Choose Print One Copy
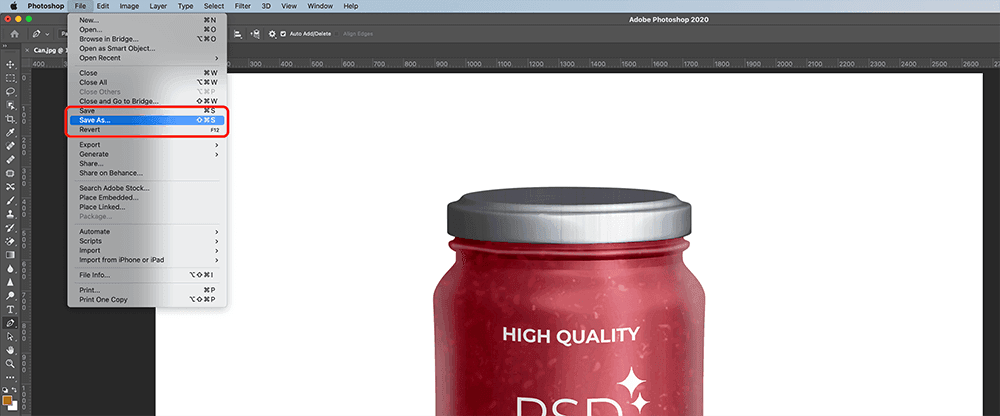The width and height of the screenshot is (1000, 416). click(x=147, y=300)
